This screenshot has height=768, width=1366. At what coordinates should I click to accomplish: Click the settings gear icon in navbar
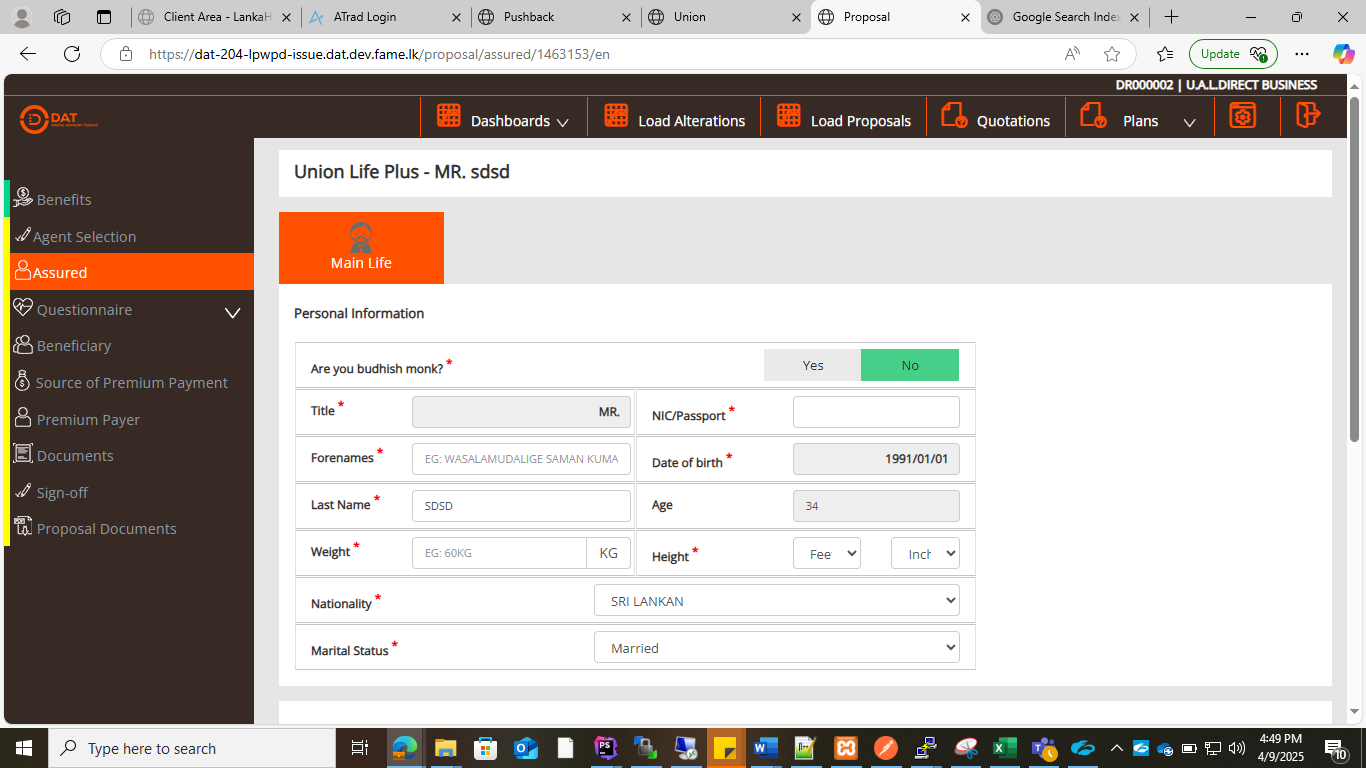pyautogui.click(x=1242, y=116)
